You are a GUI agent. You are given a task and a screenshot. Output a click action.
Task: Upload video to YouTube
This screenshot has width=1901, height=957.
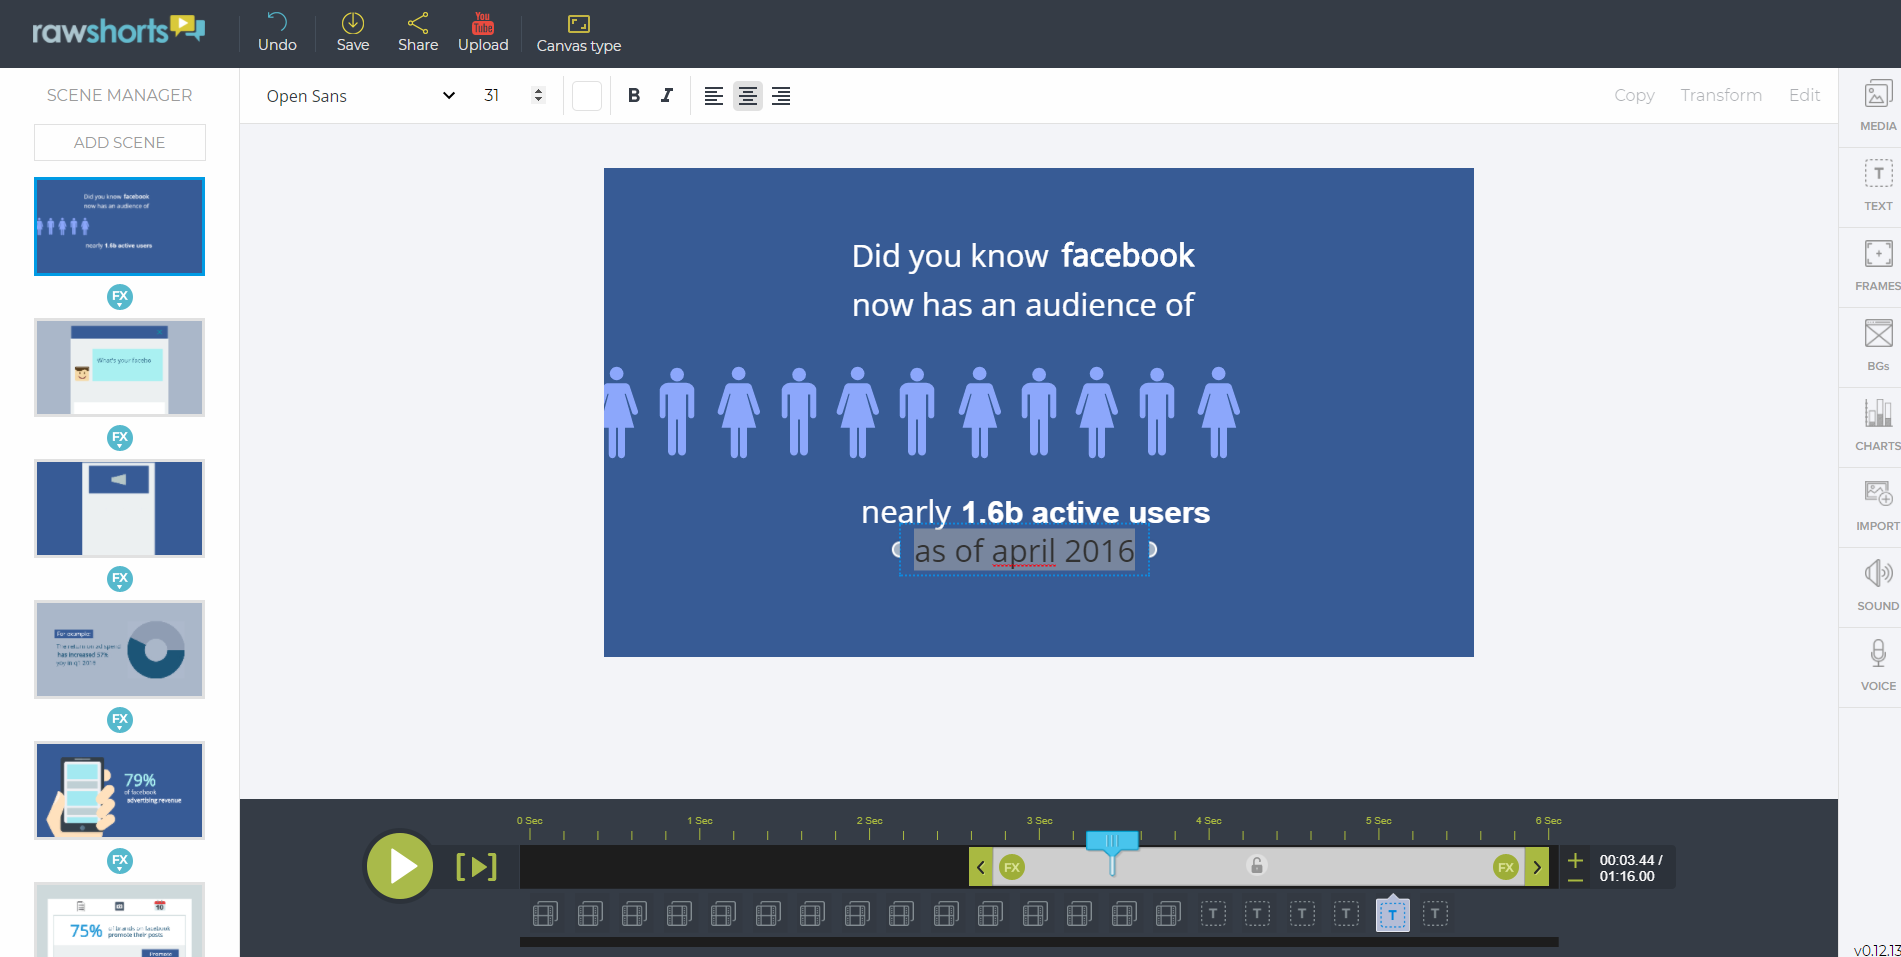point(483,32)
